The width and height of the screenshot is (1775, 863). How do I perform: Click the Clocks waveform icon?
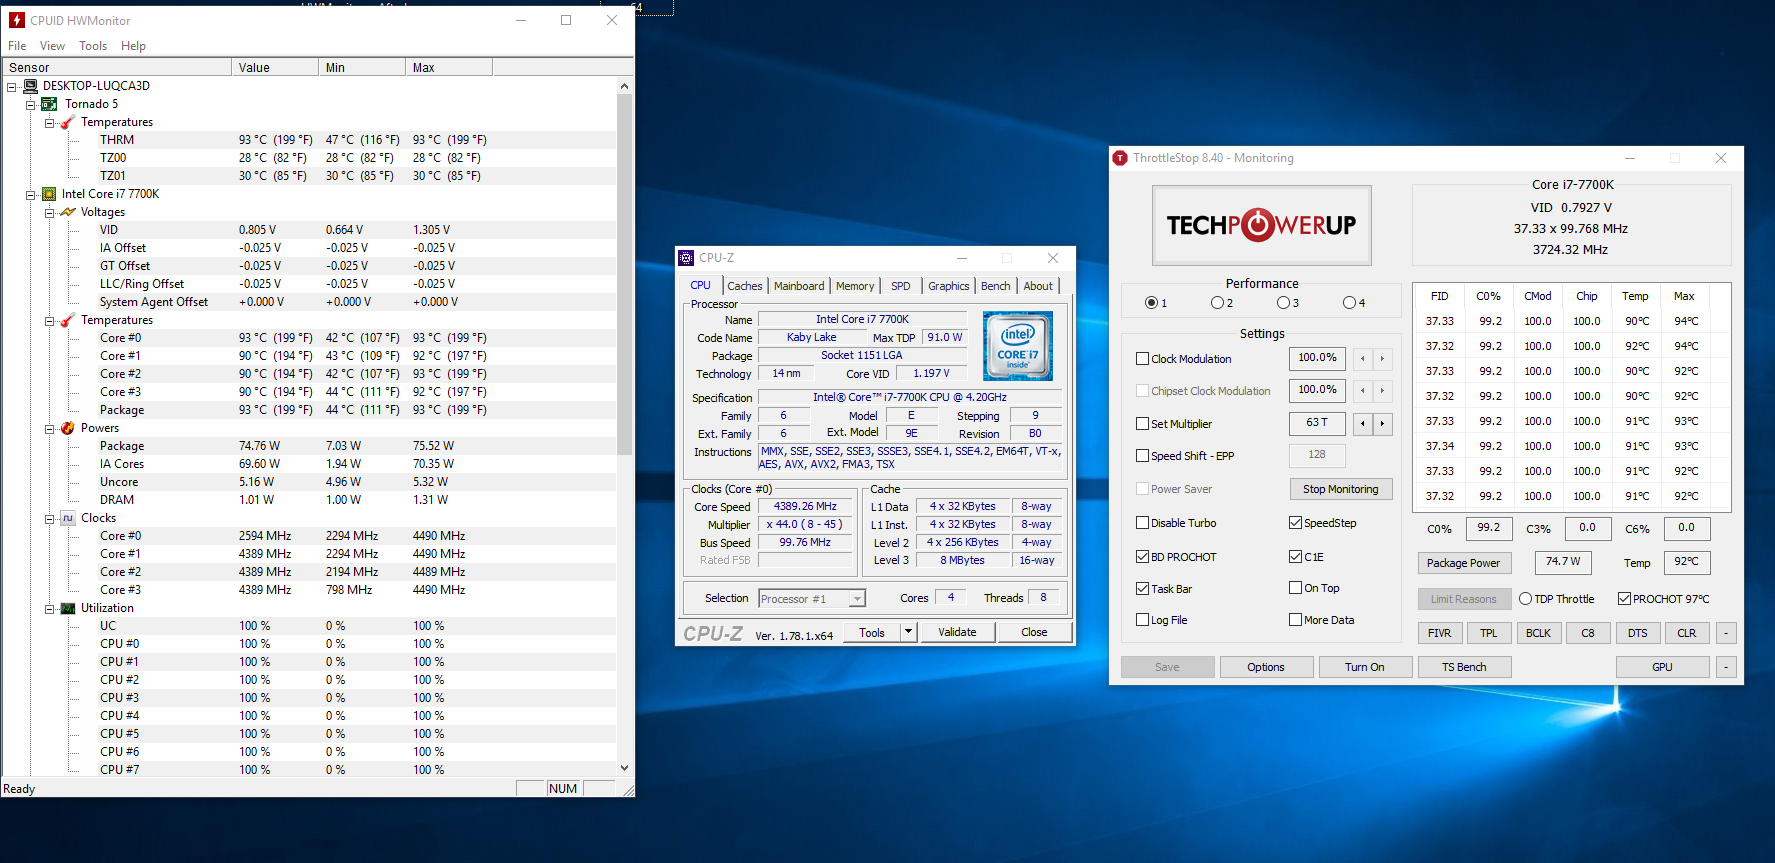click(68, 518)
